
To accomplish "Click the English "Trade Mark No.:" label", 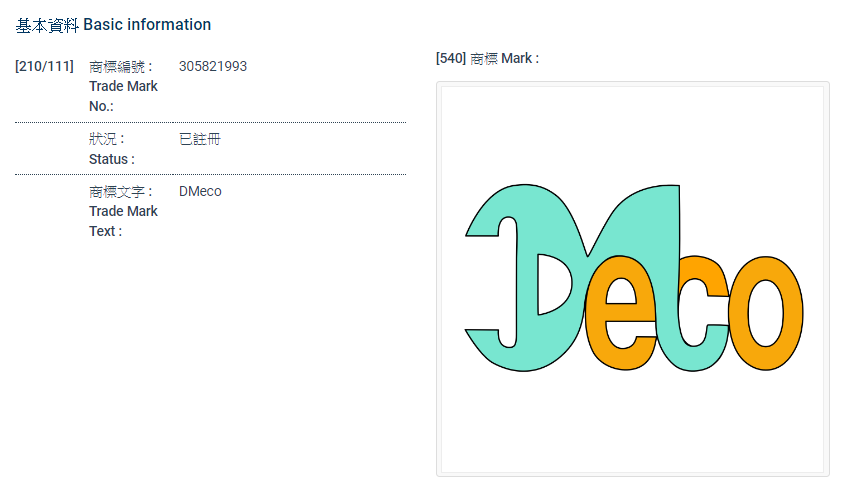I will tap(123, 96).
